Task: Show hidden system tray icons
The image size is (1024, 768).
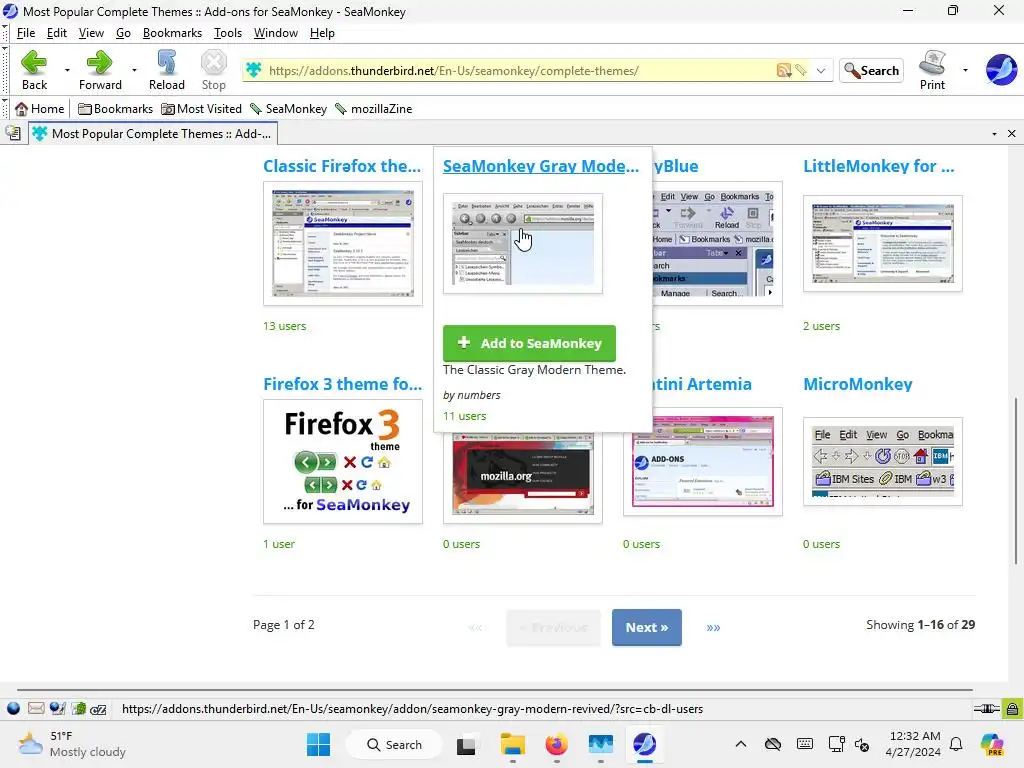Action: coord(741,744)
